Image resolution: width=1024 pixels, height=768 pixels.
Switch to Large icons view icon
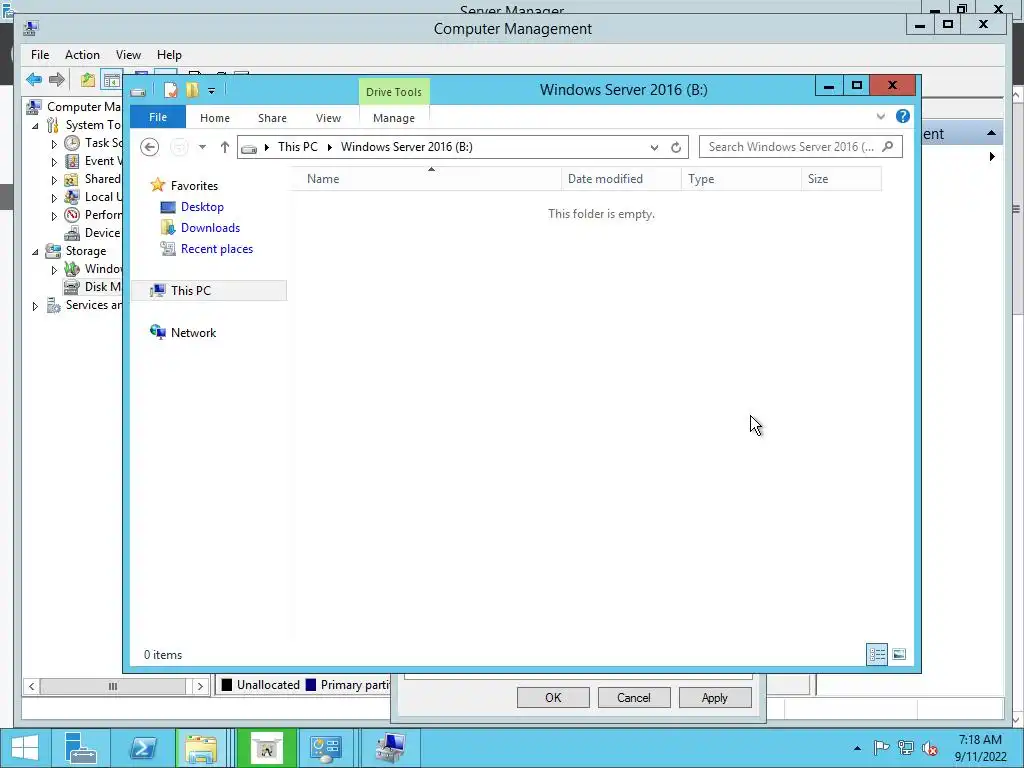coord(899,654)
